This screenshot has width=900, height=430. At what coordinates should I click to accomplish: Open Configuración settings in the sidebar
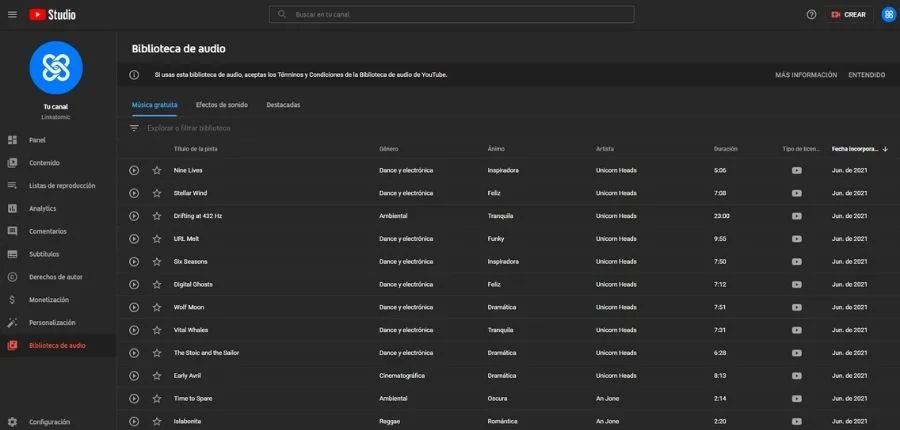(49, 422)
